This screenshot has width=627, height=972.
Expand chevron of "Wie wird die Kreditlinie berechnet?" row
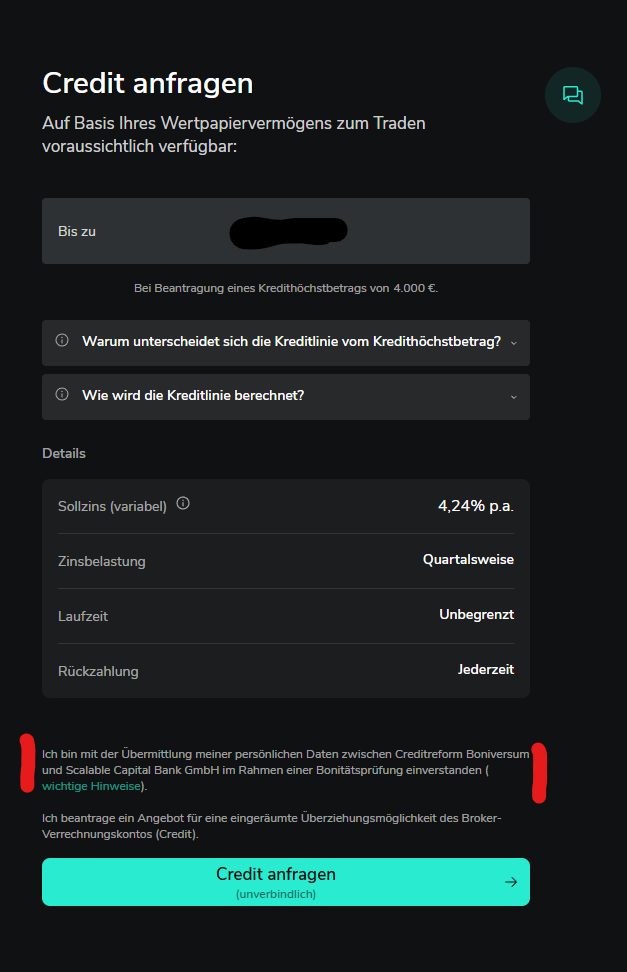click(x=513, y=397)
